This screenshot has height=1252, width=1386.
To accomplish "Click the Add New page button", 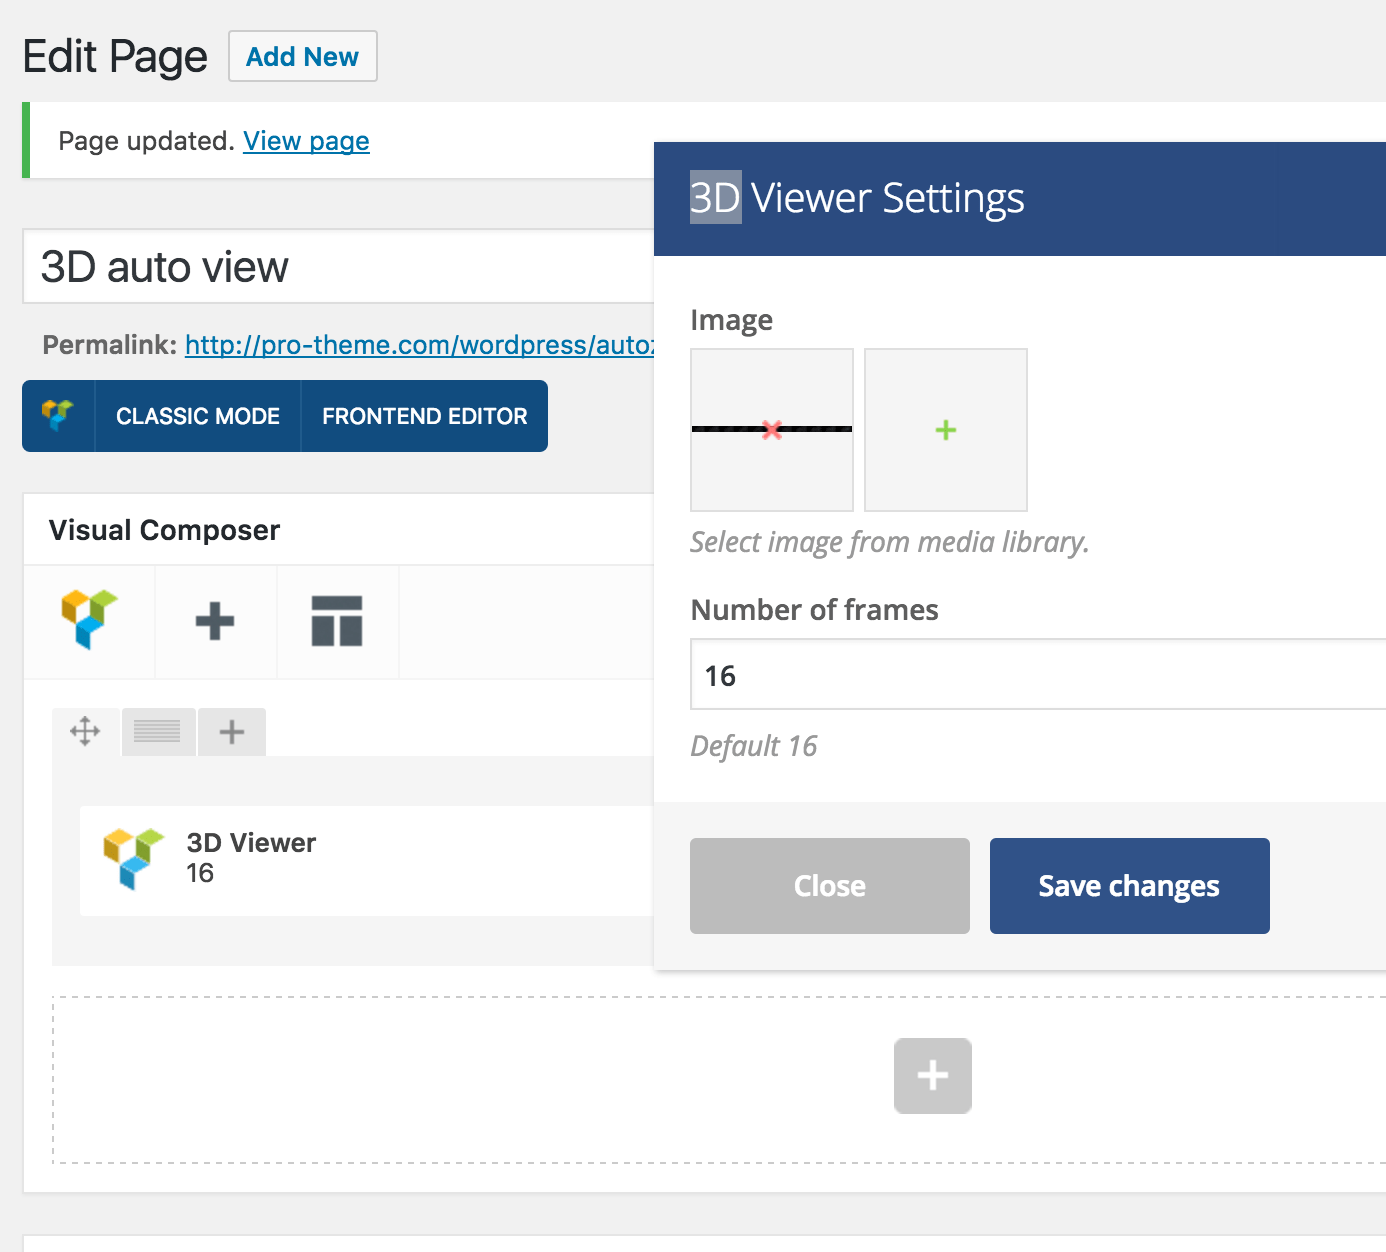I will 303,56.
